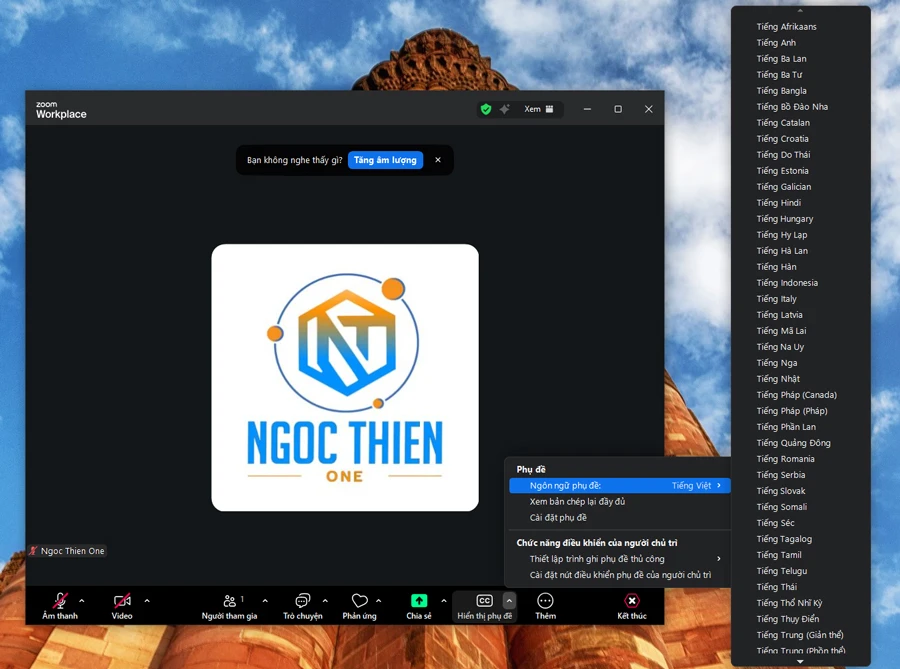Click the green security shield icon

click(x=487, y=108)
